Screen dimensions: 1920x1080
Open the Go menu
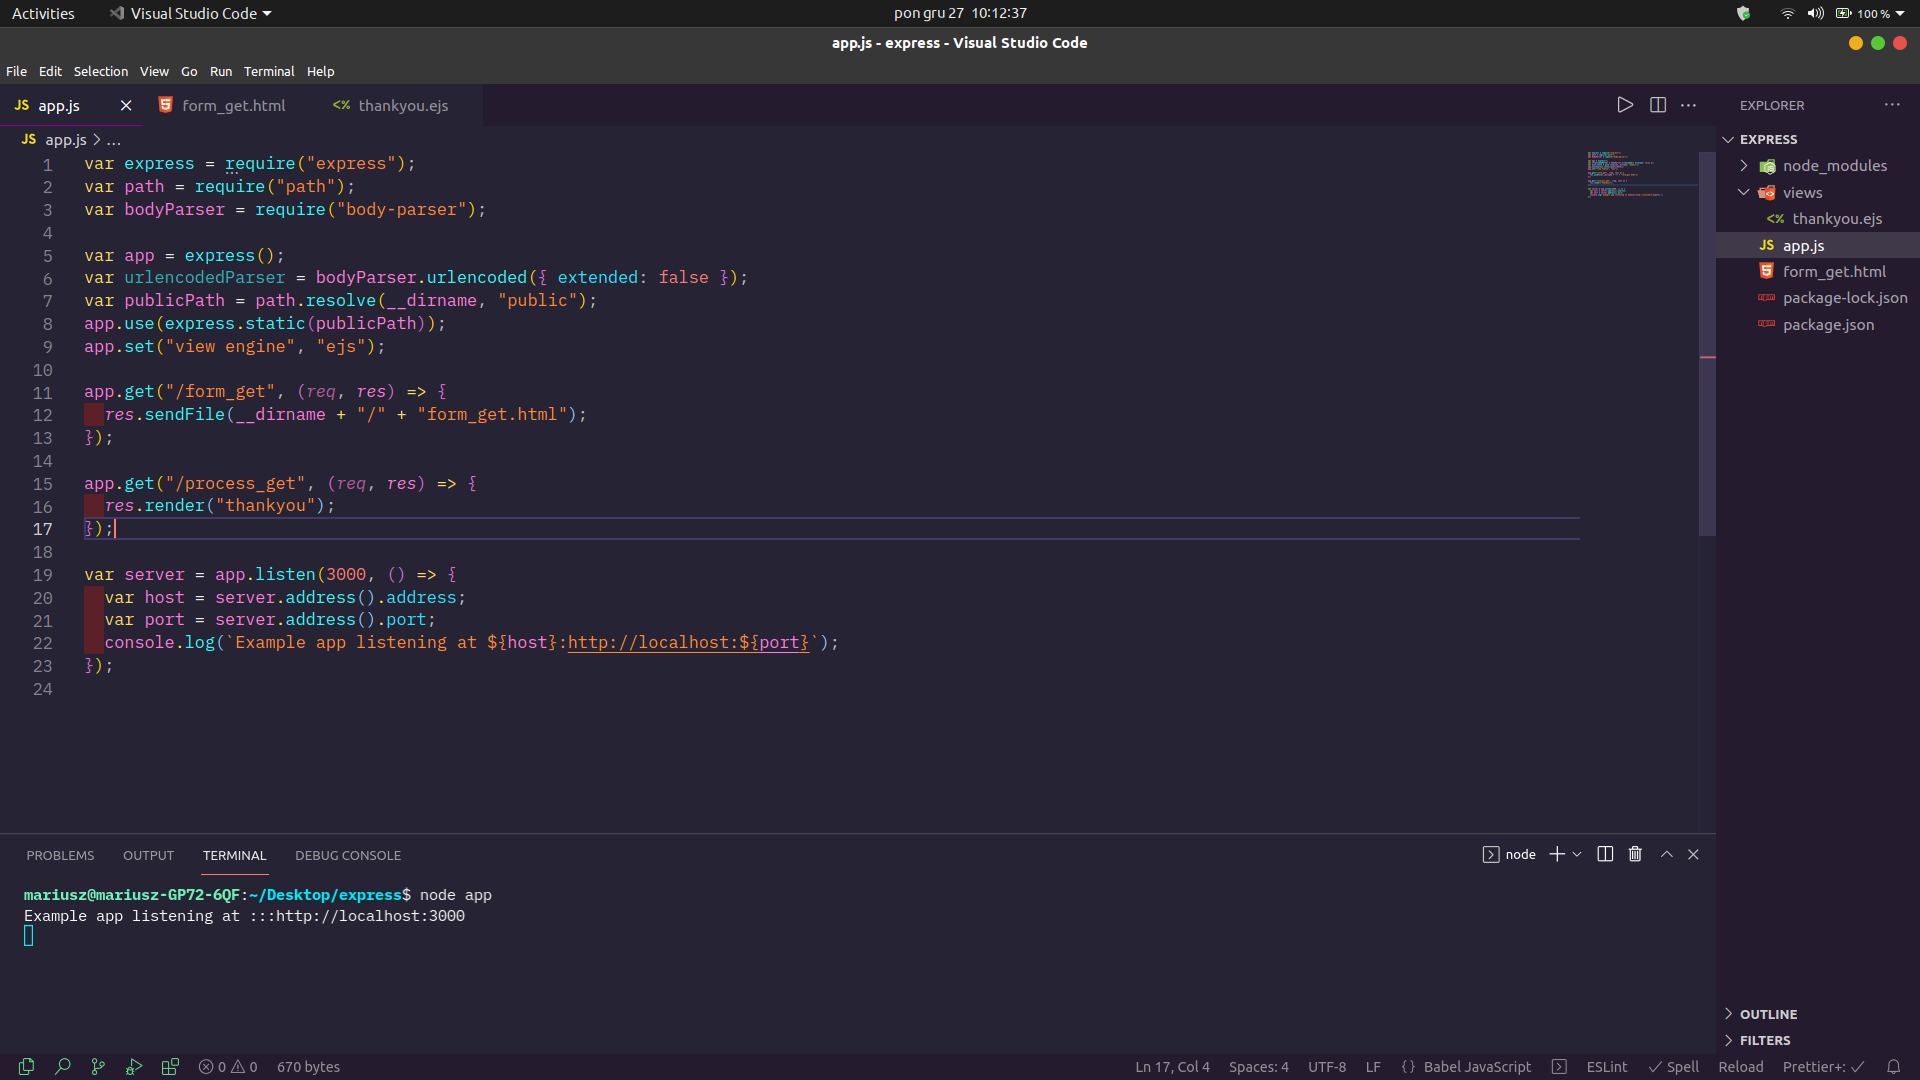click(189, 71)
